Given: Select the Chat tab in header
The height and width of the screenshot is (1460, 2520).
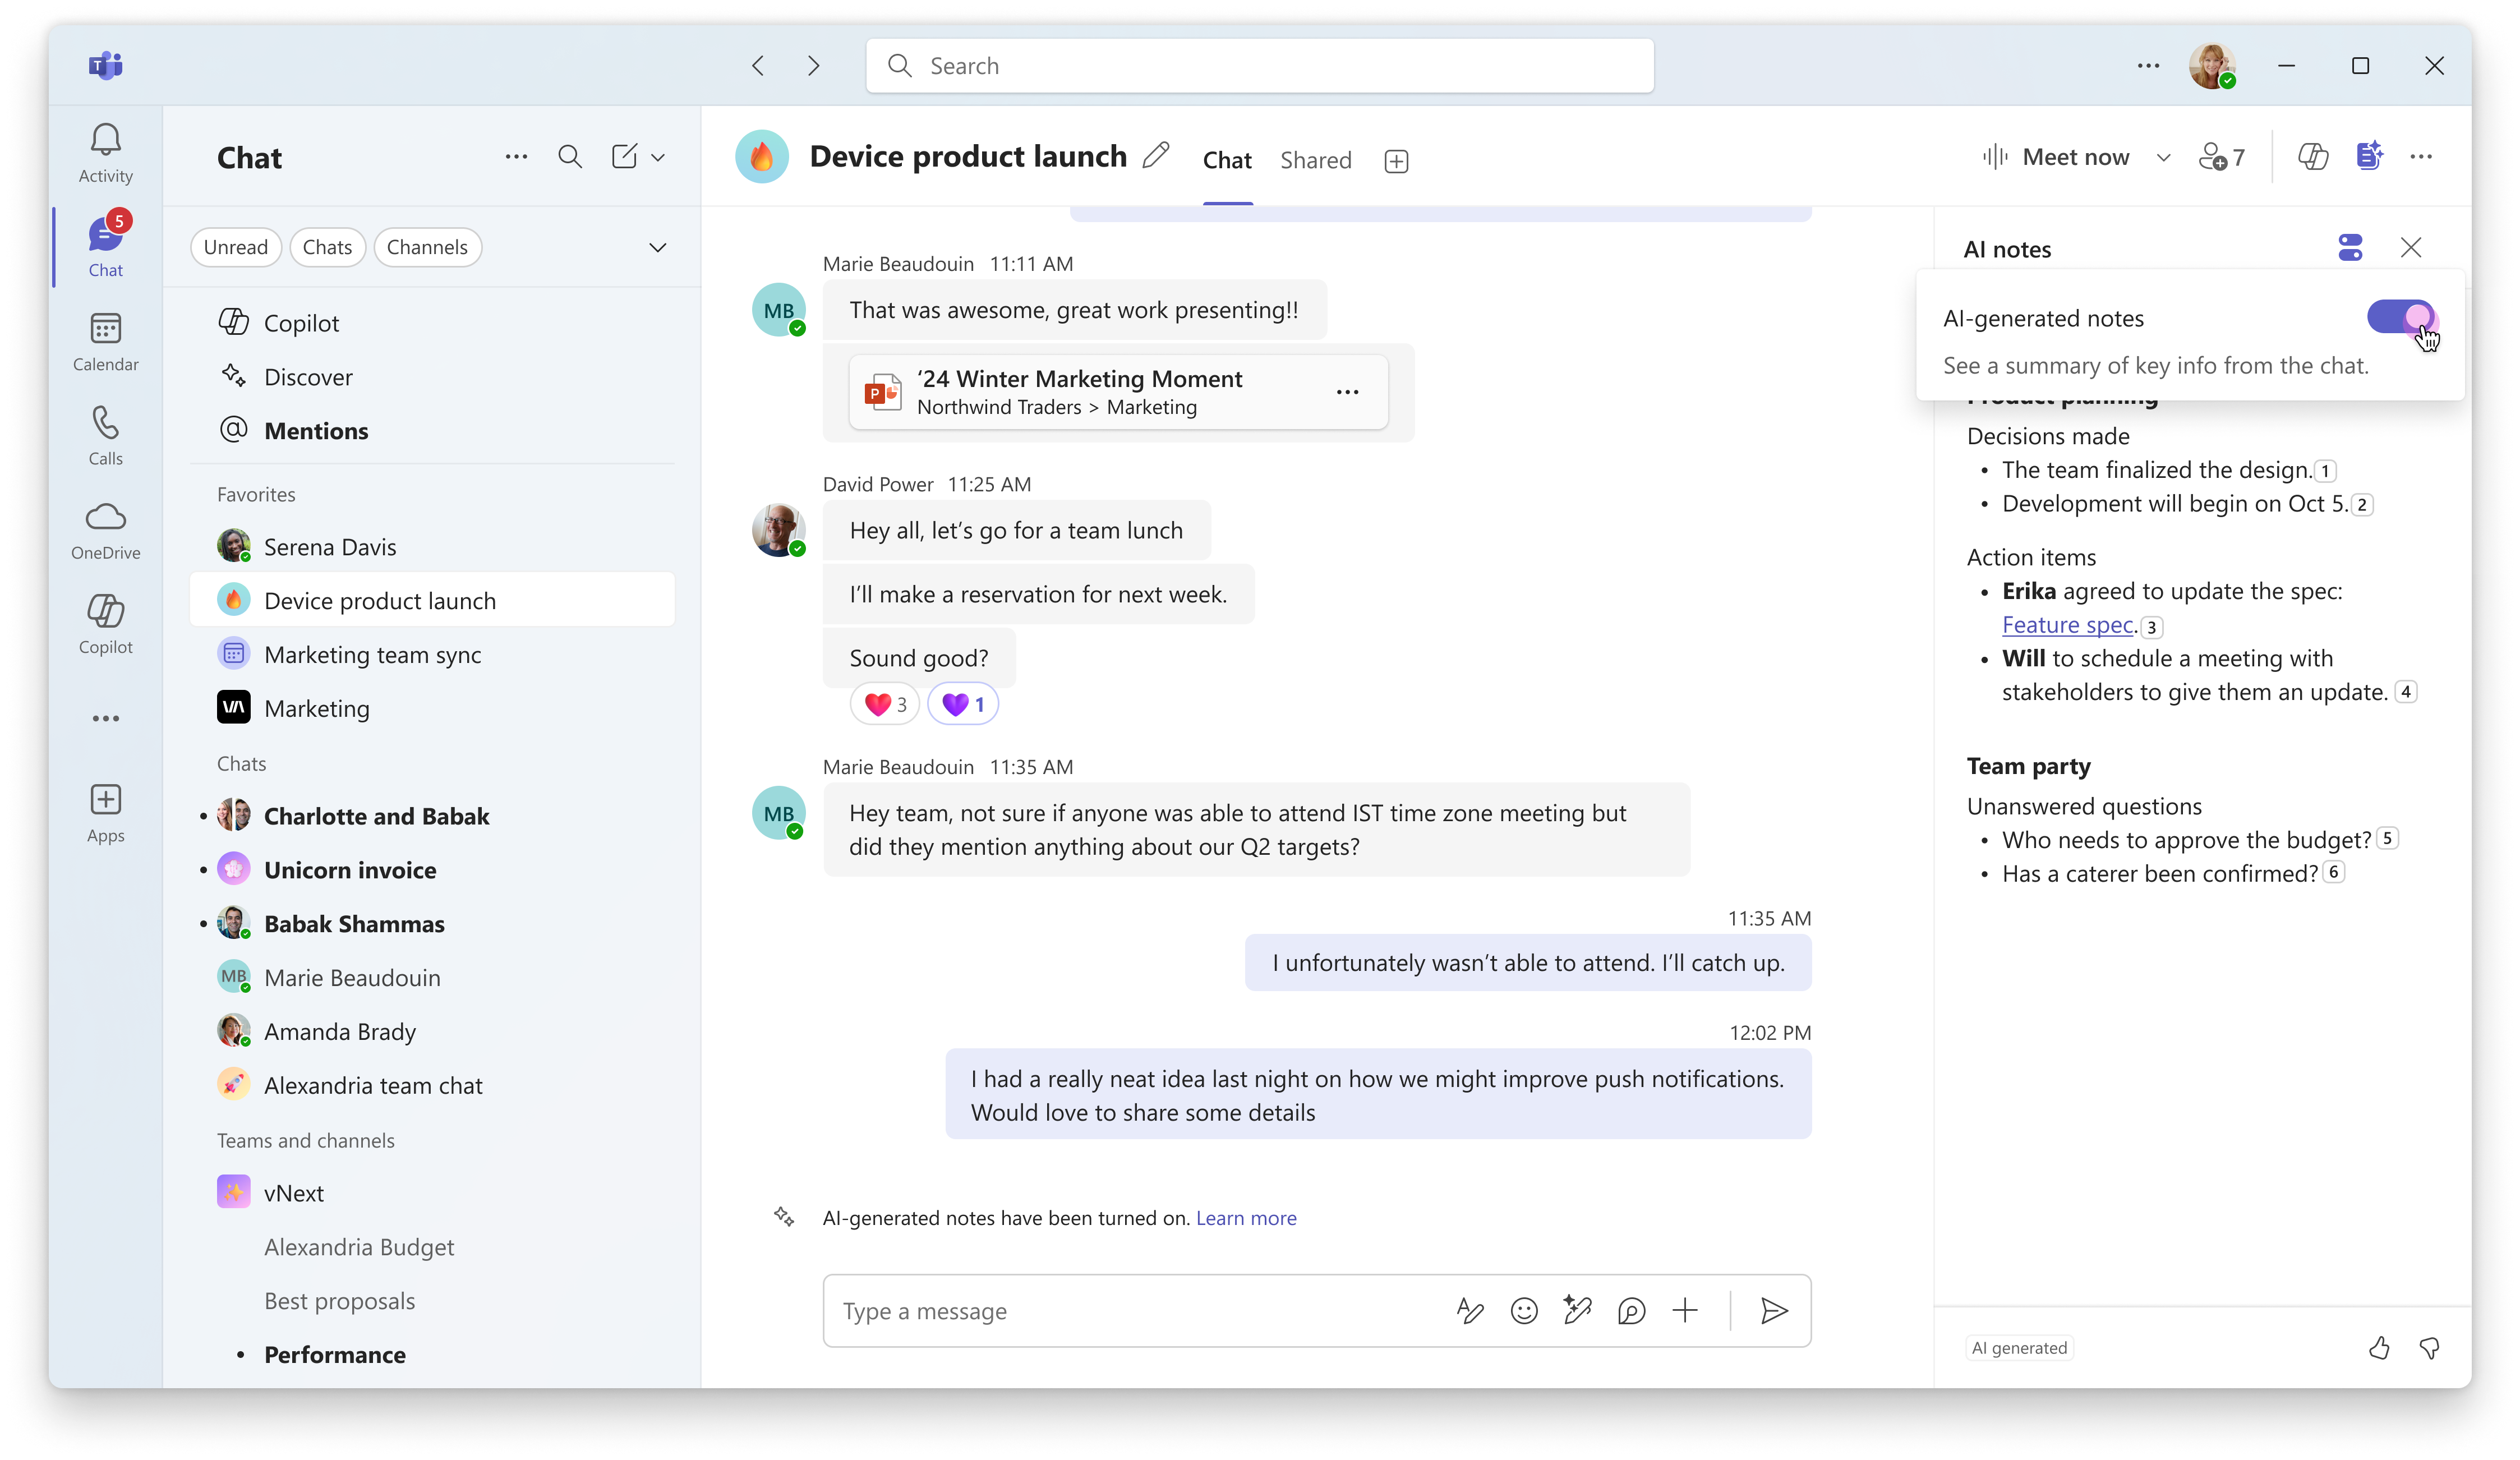Looking at the screenshot, I should (x=1227, y=160).
